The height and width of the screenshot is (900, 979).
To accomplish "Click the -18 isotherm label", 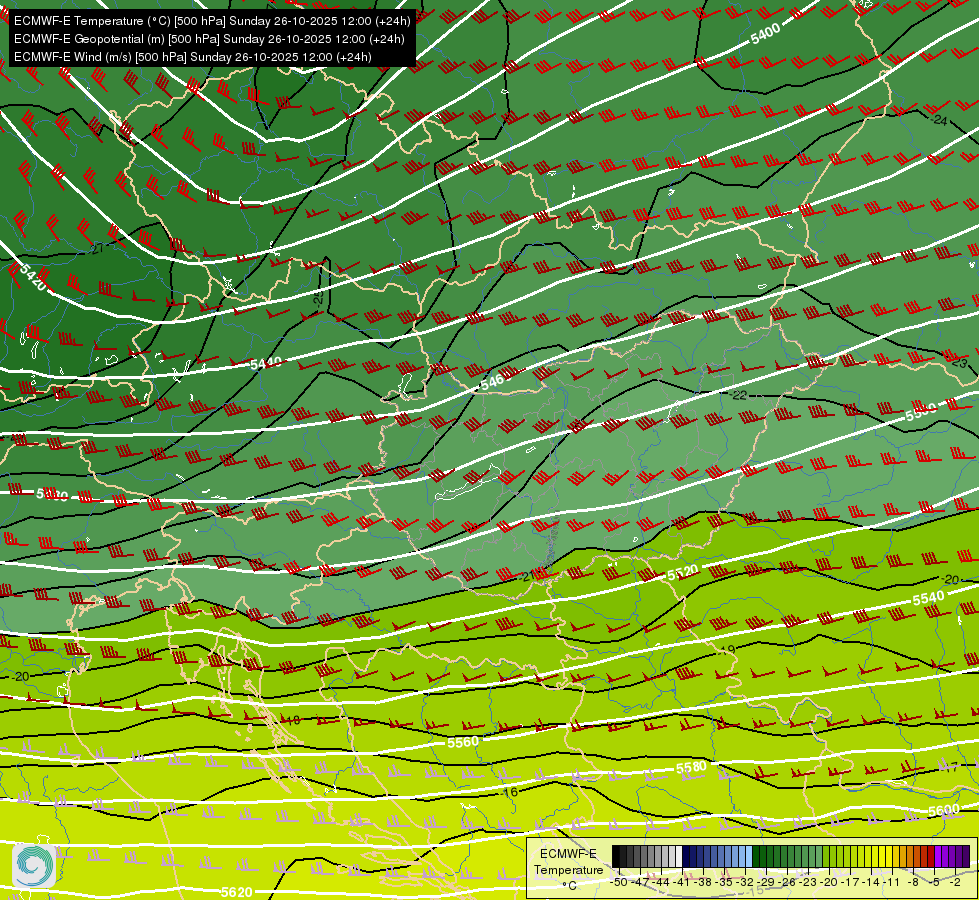I will tap(291, 720).
